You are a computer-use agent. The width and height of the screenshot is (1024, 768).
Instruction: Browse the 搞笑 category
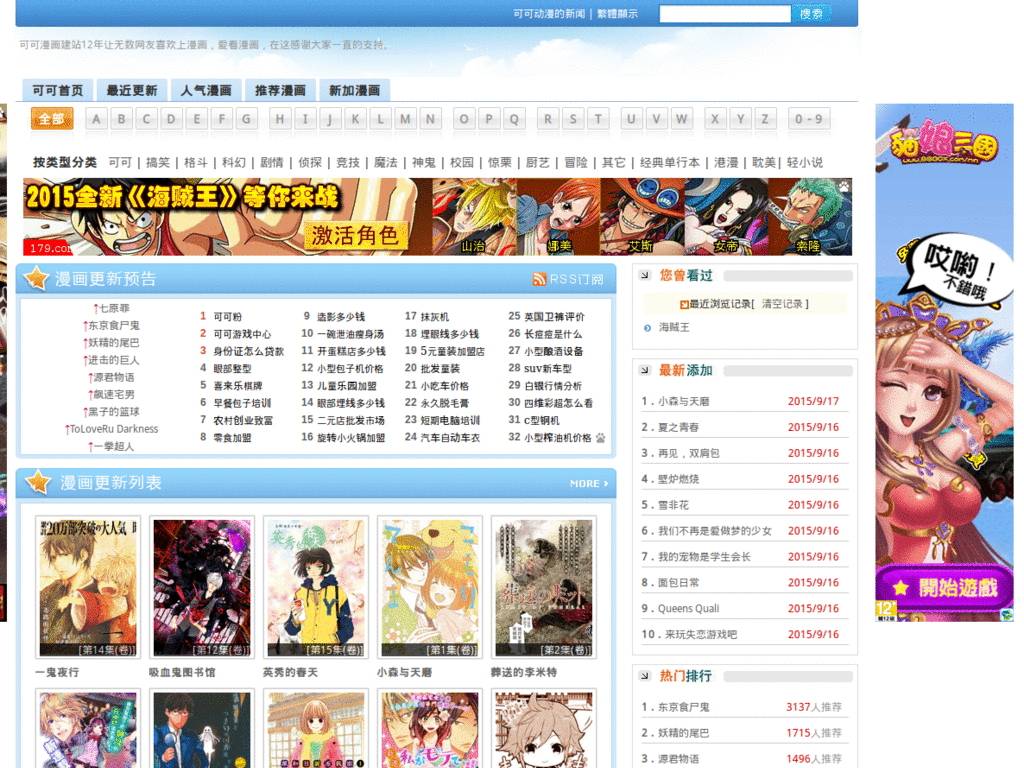[x=157, y=162]
